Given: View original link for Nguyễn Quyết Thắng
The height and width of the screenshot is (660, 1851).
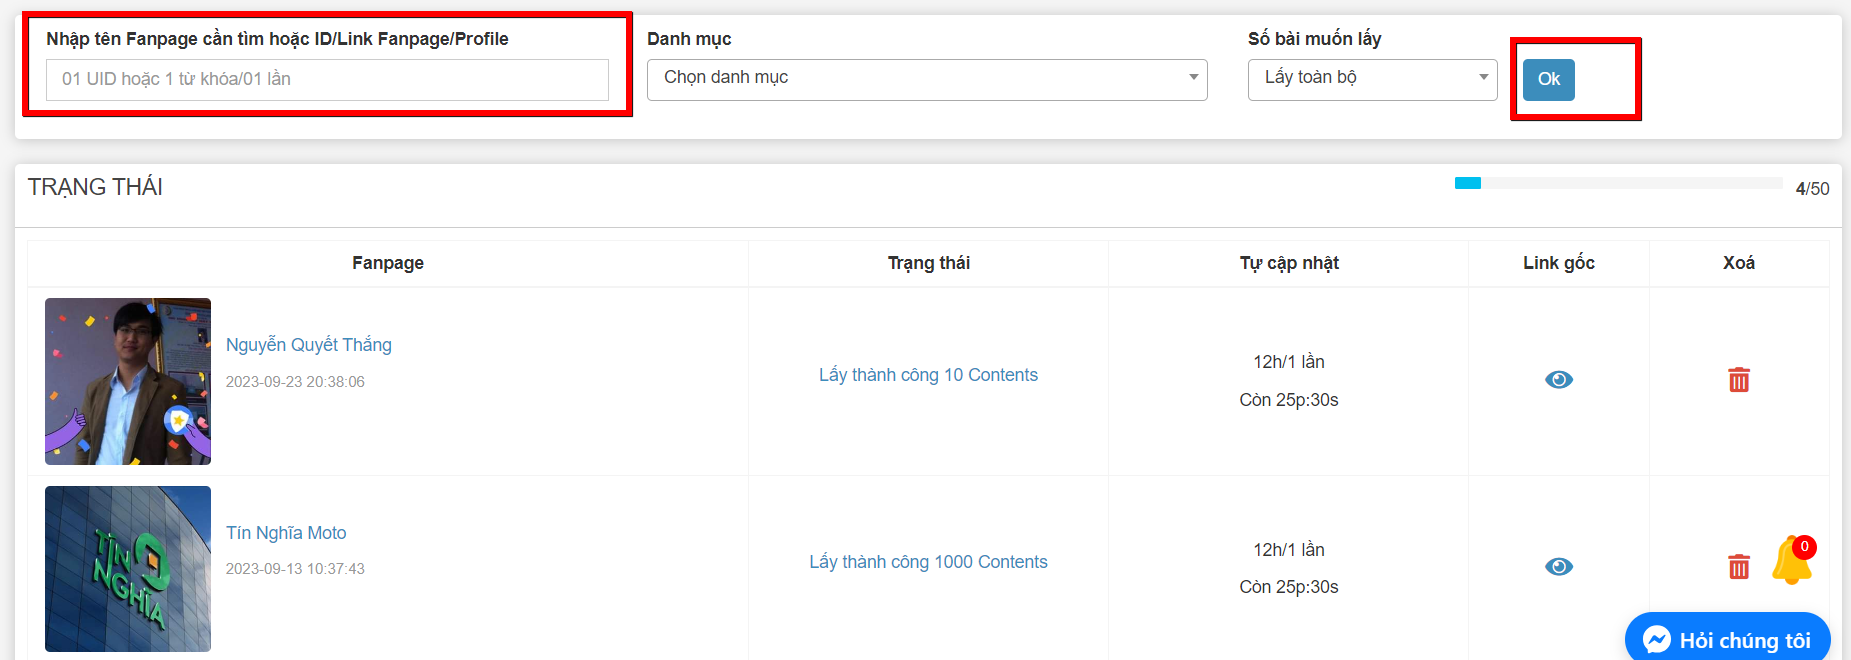Looking at the screenshot, I should [1559, 380].
